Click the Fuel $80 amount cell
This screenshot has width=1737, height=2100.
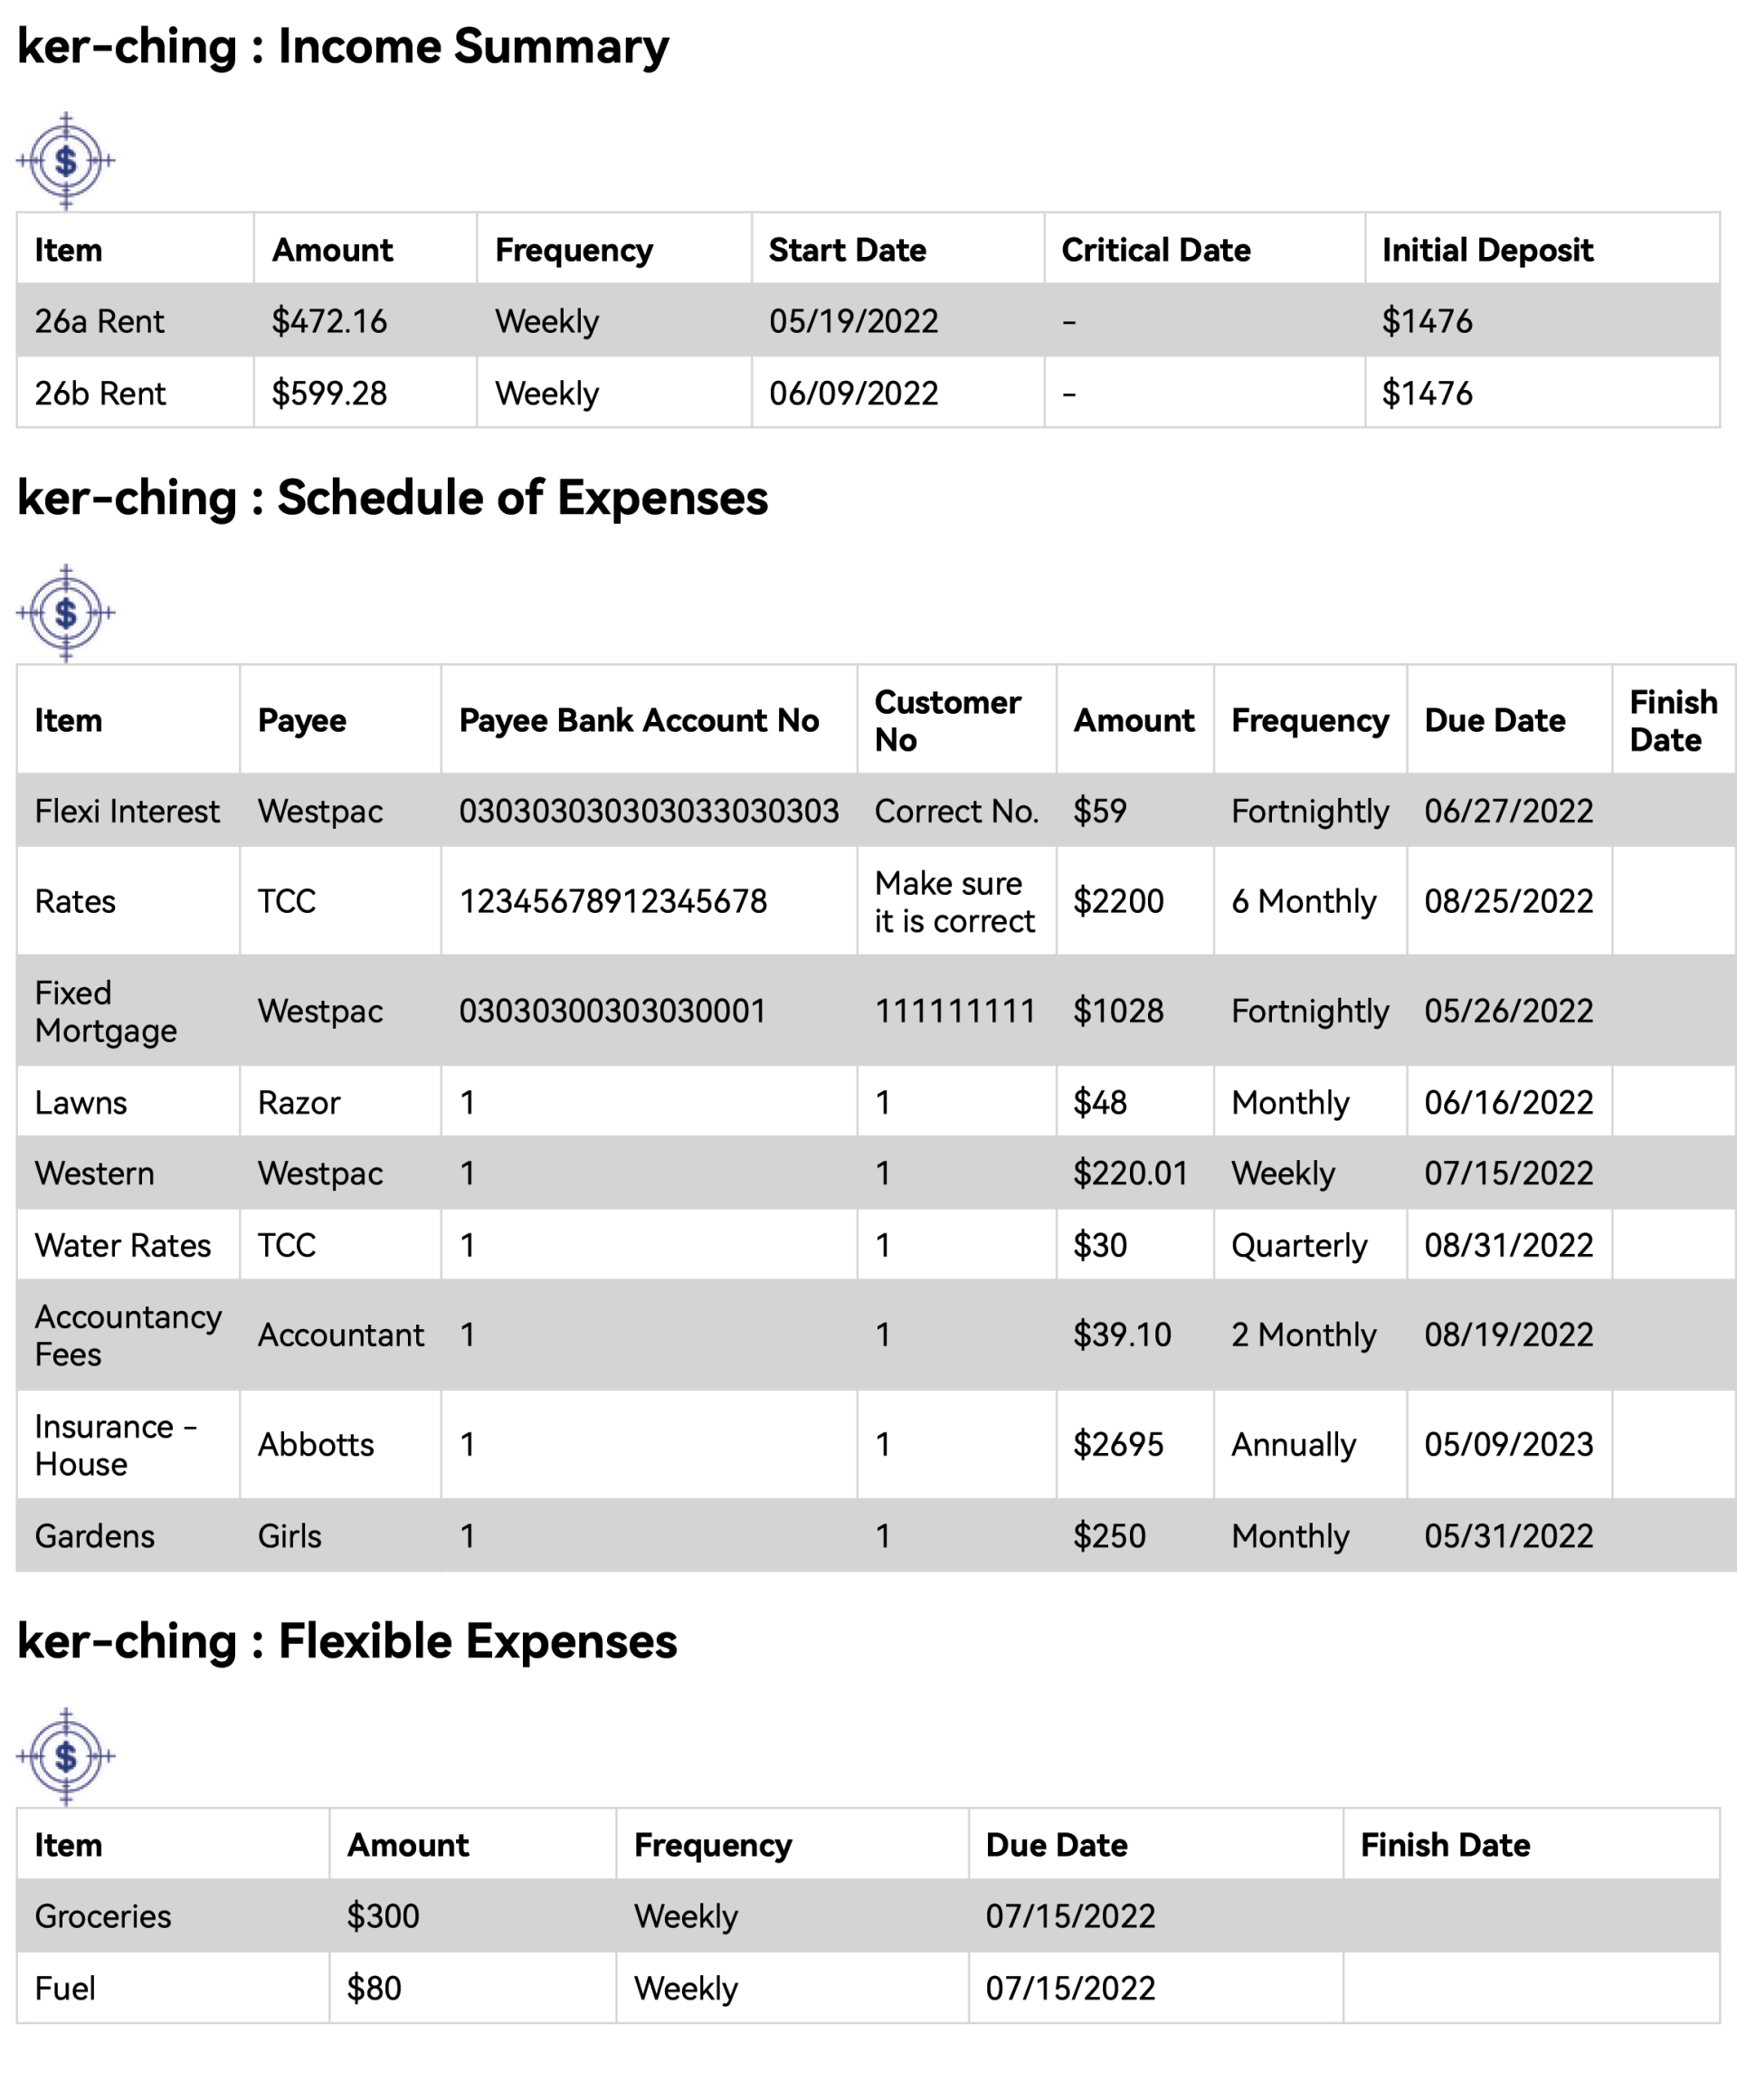tap(472, 1988)
